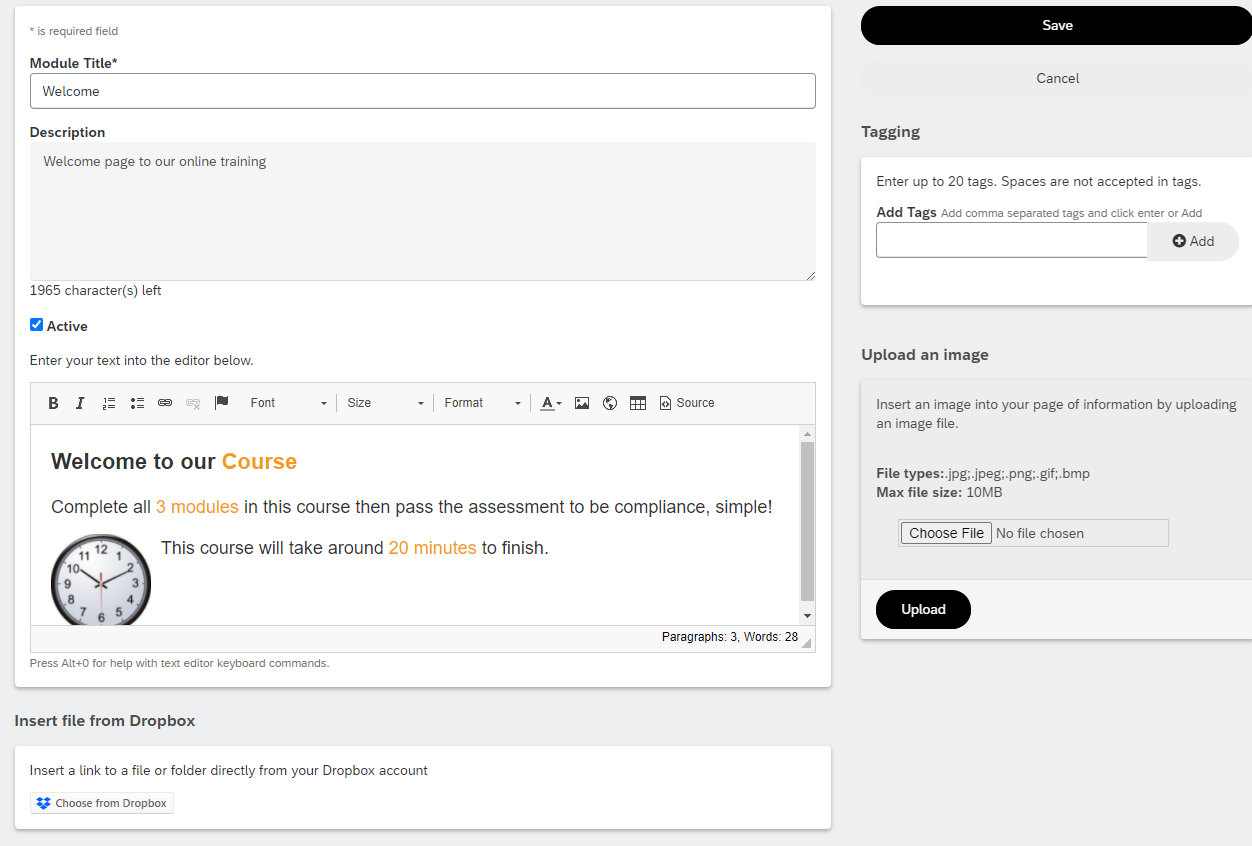The width and height of the screenshot is (1252, 846).
Task: Open the Font dropdown
Action: (x=287, y=403)
